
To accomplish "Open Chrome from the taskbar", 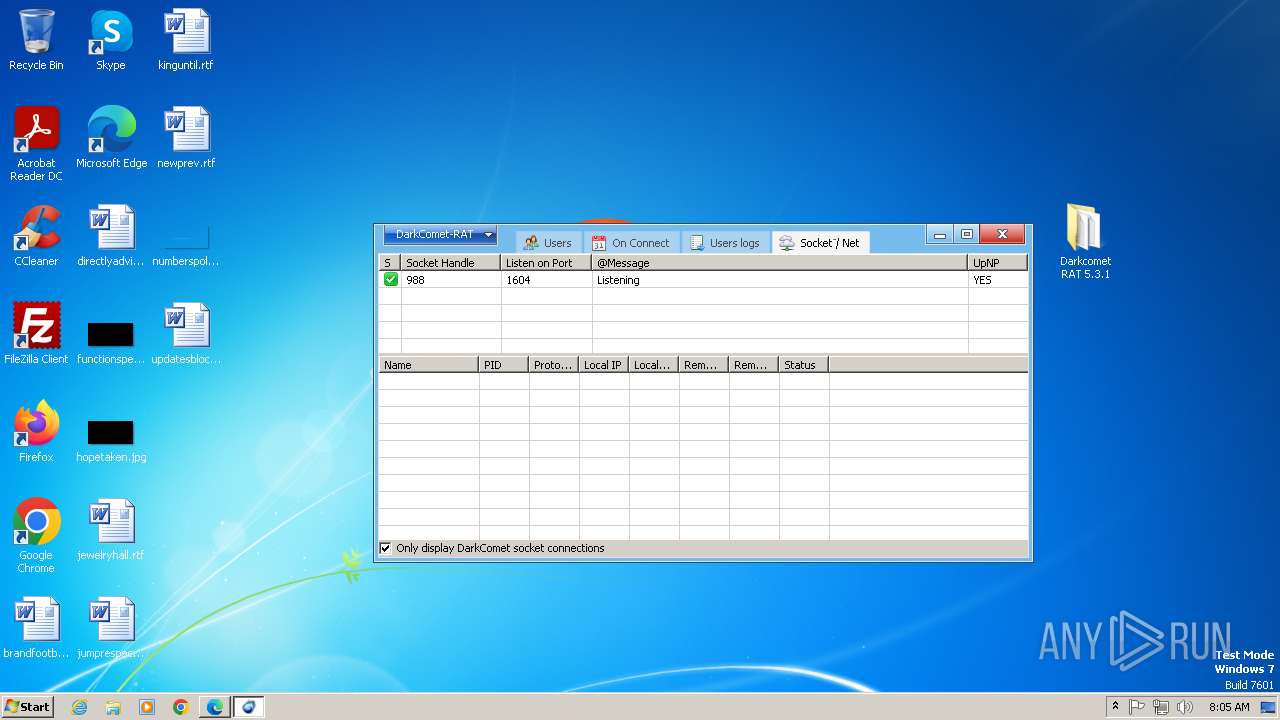I will pyautogui.click(x=181, y=707).
